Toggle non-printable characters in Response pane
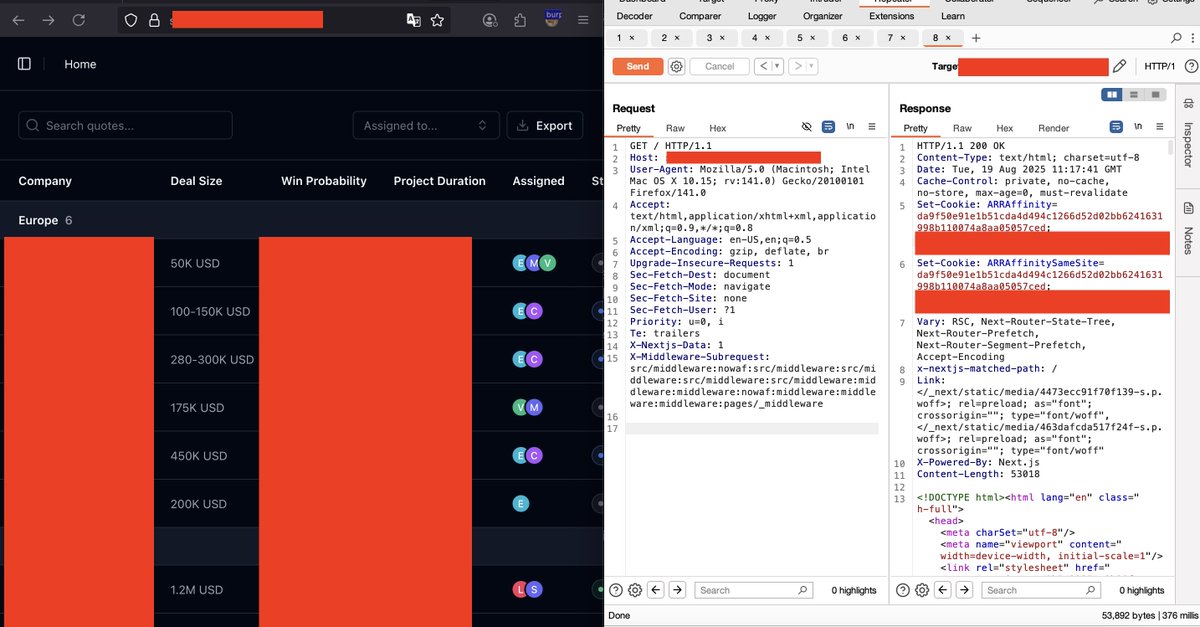This screenshot has height=627, width=1200. point(1138,127)
